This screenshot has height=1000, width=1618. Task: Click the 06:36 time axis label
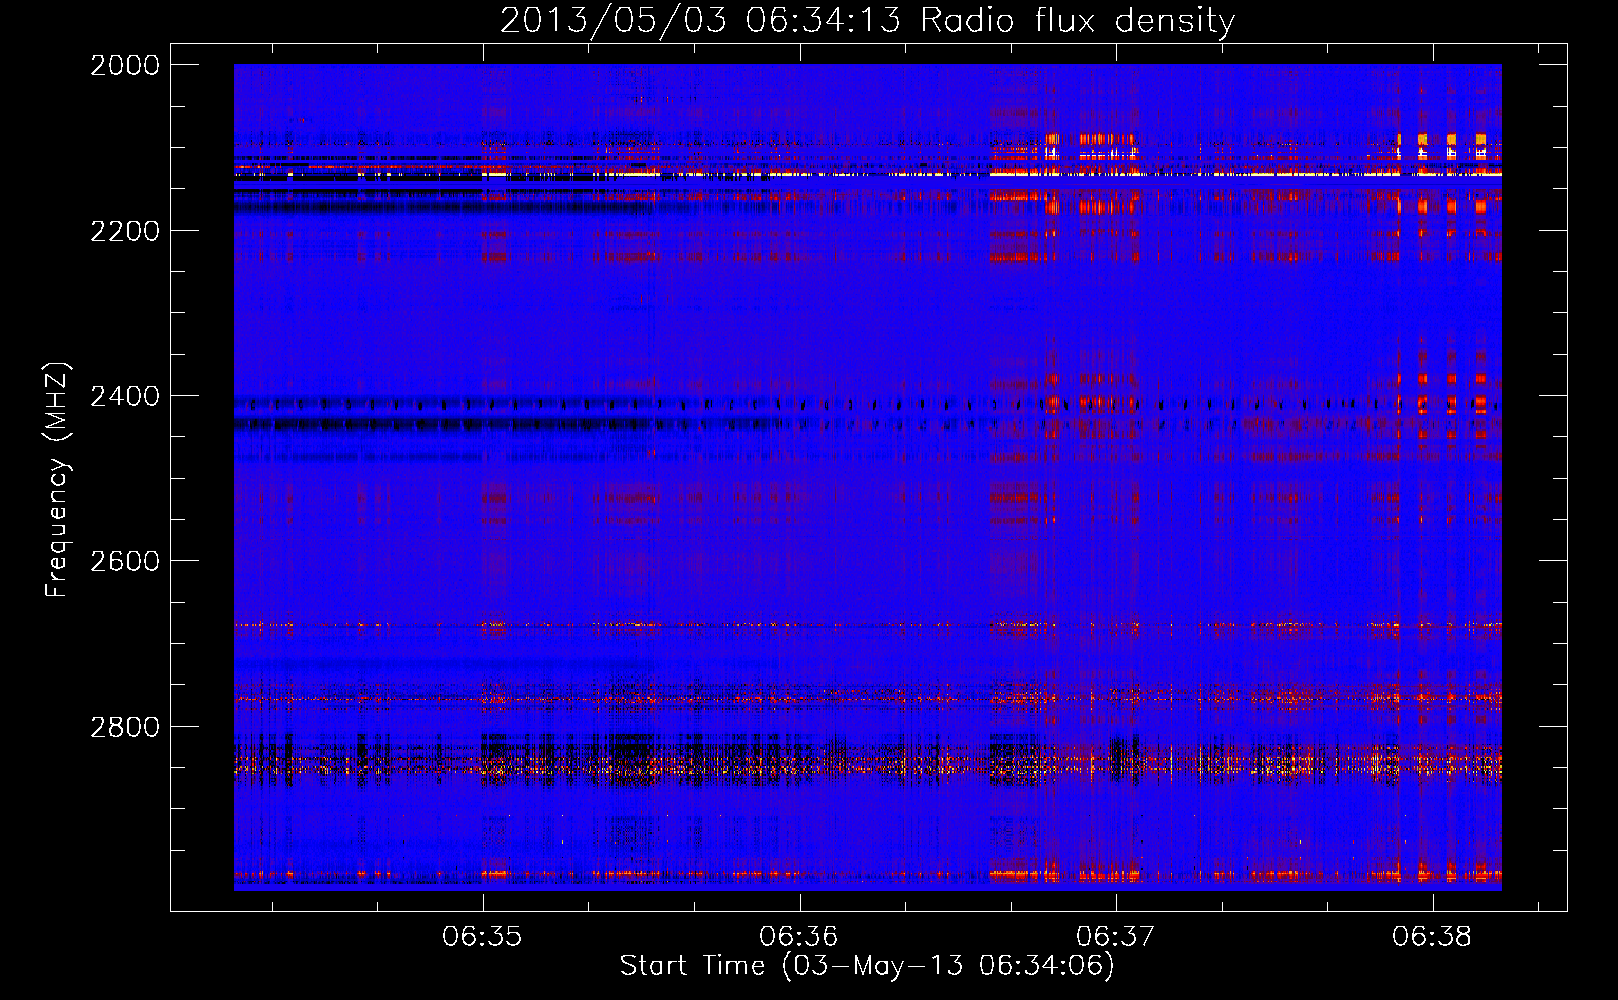point(798,936)
